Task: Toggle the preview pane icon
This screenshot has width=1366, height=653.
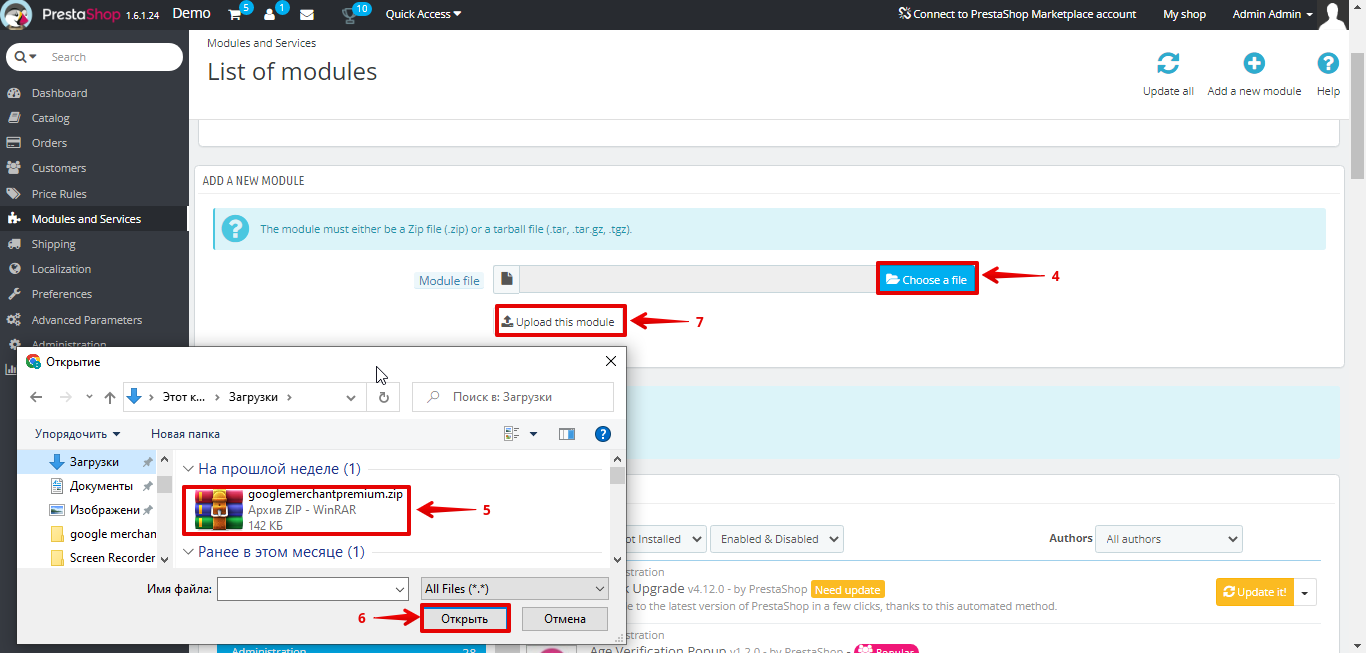Action: pyautogui.click(x=567, y=434)
